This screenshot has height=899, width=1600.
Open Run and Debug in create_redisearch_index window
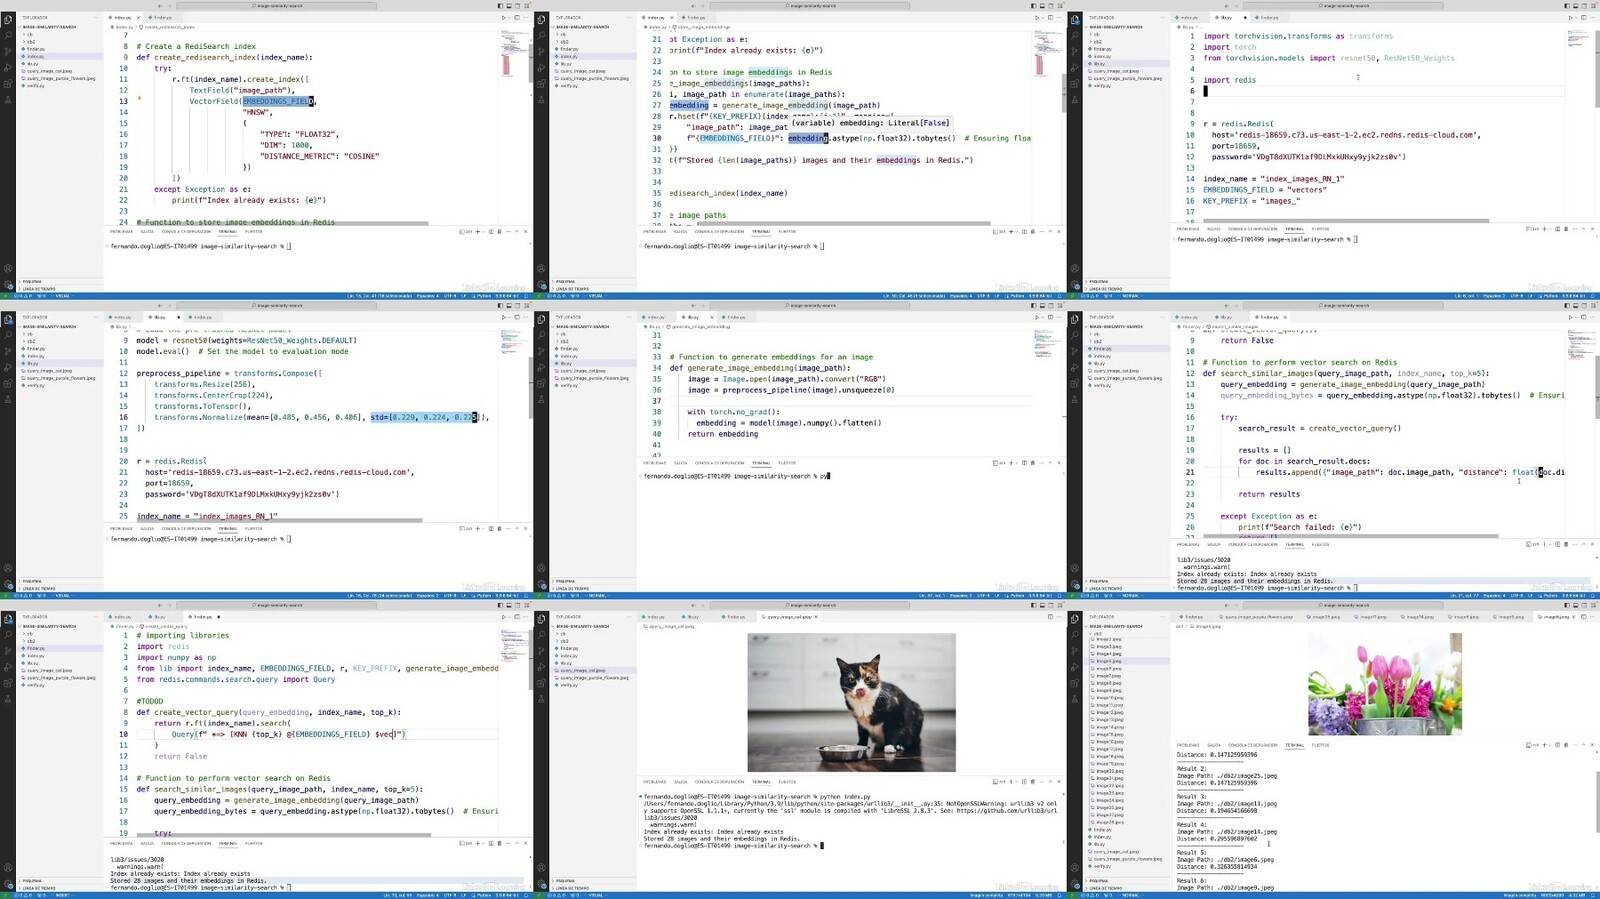(x=7, y=67)
